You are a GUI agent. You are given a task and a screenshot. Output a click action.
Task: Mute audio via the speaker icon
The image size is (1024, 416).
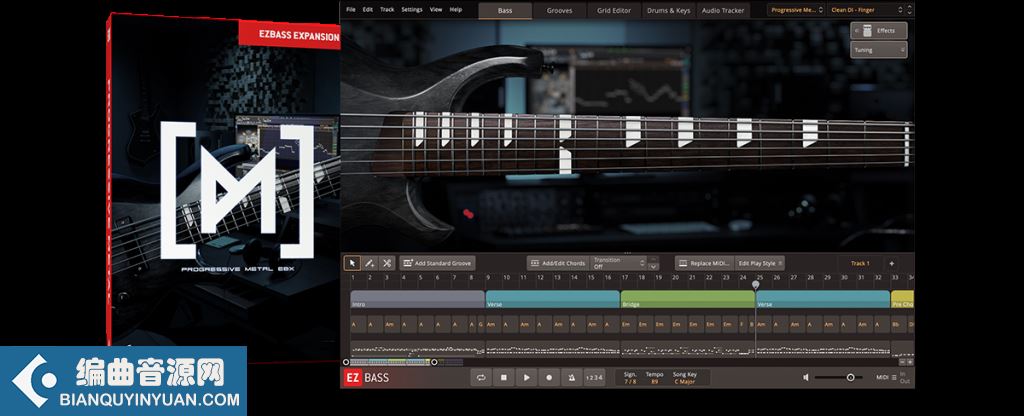point(806,377)
